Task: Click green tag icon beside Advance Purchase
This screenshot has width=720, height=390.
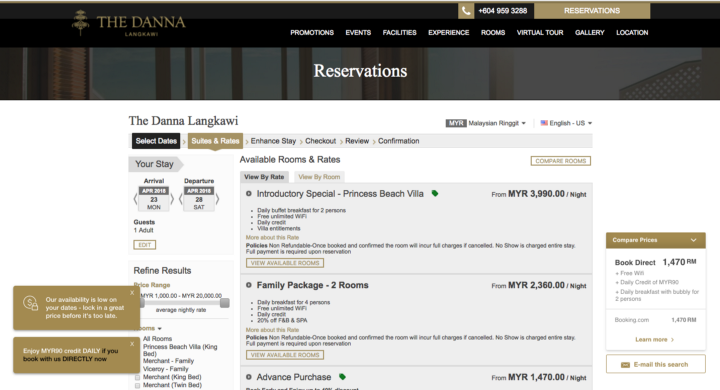Action: 342,377
